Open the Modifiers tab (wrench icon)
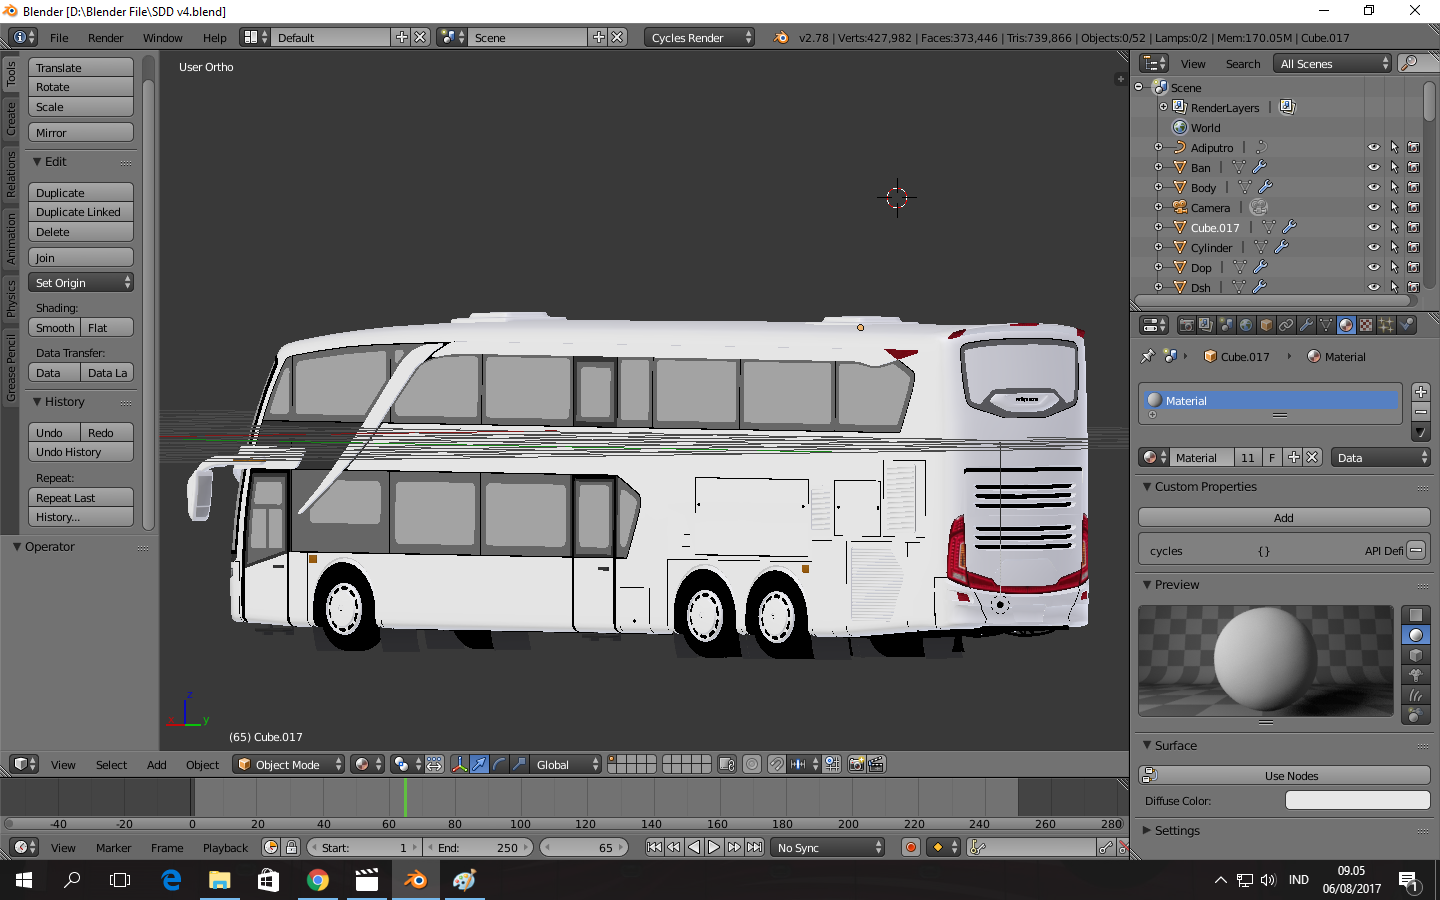Viewport: 1440px width, 900px height. (1308, 325)
